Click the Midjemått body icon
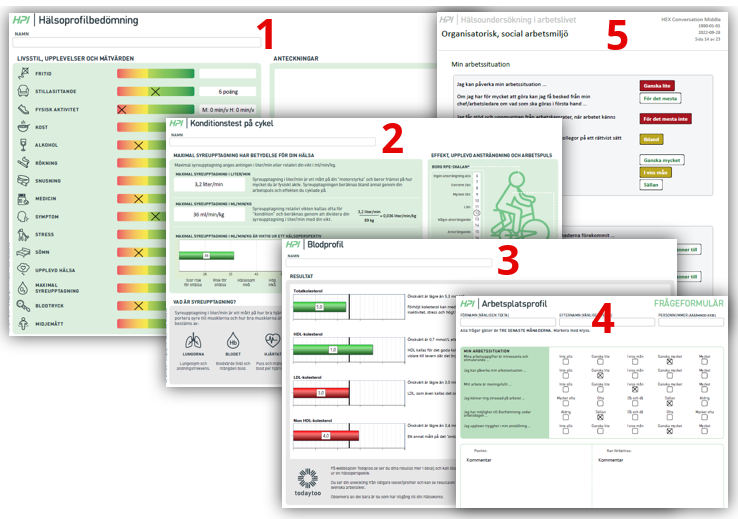The width and height of the screenshot is (738, 519). tap(24, 324)
